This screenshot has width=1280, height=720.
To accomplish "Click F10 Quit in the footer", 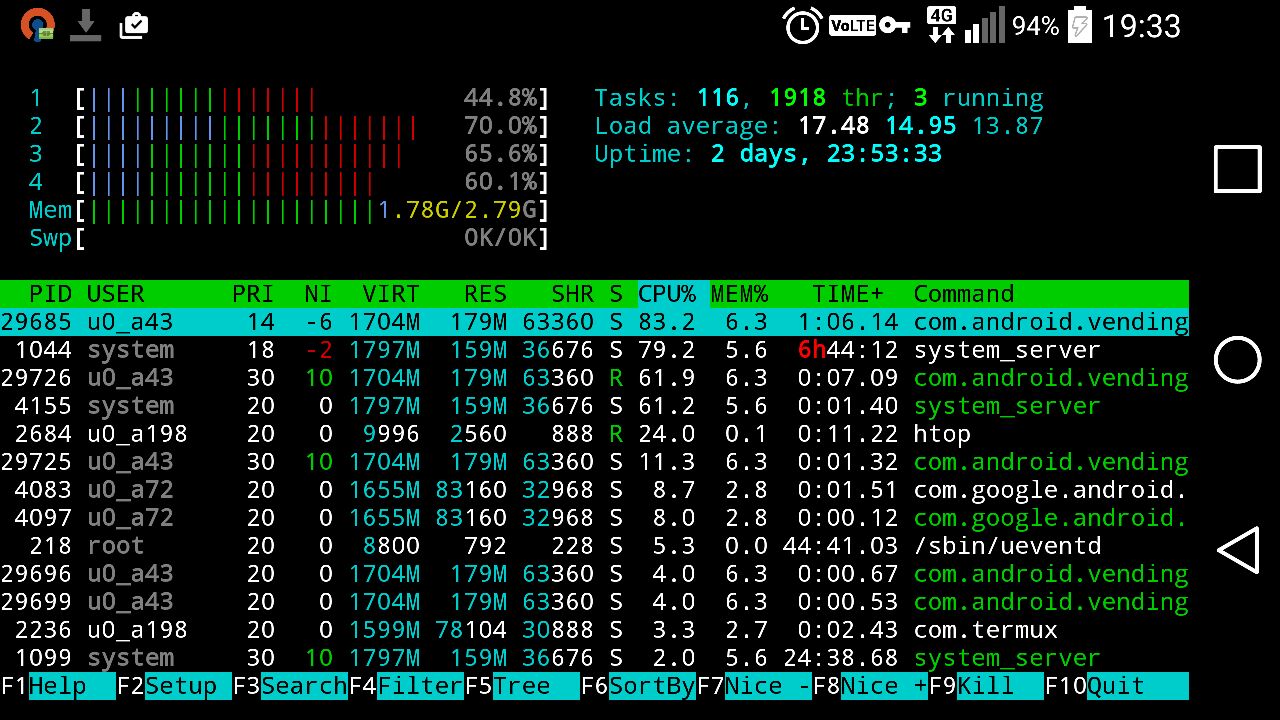I will [x=1116, y=686].
